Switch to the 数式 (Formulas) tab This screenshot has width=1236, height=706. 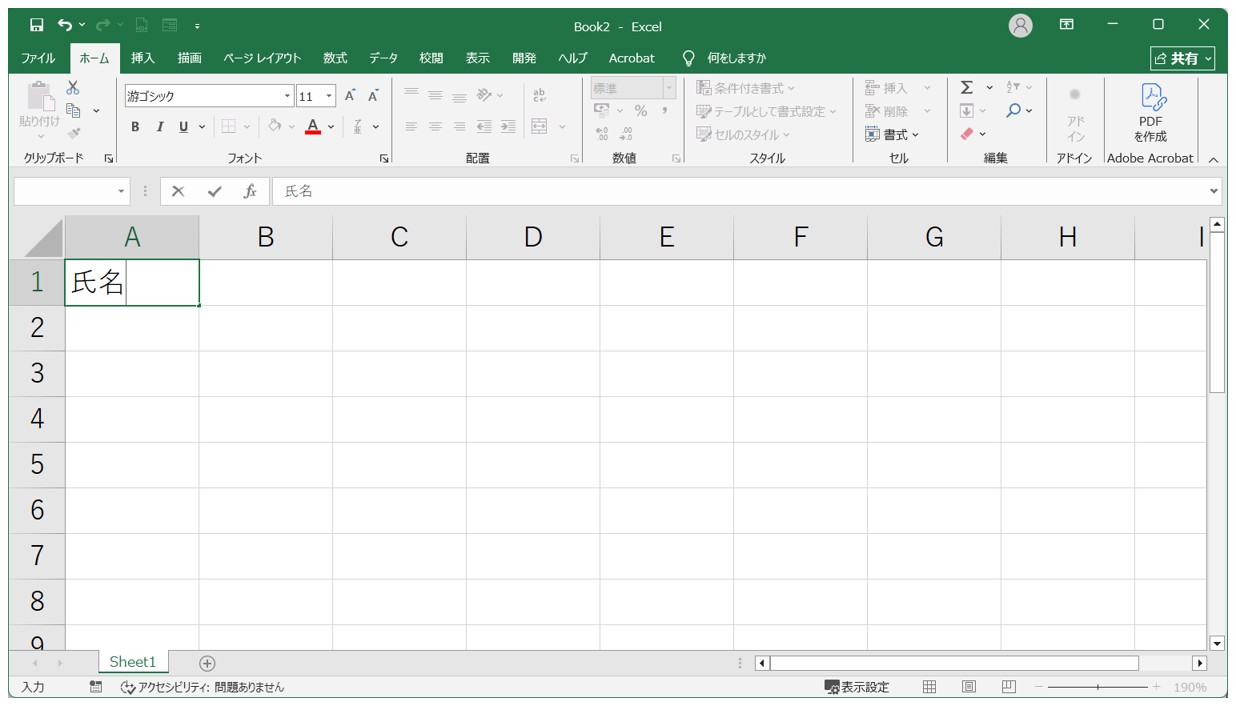click(335, 58)
